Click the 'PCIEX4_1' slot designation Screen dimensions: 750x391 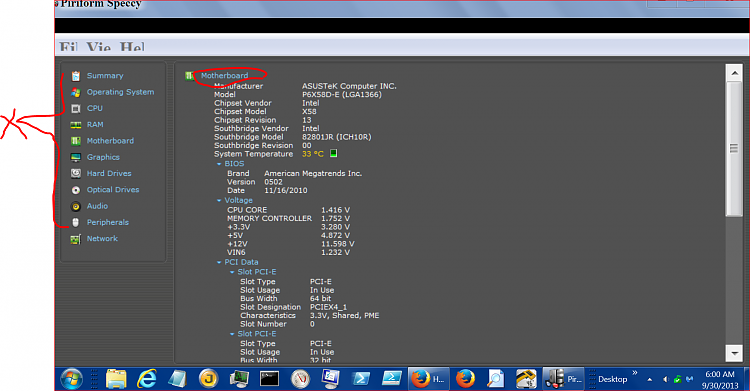pos(329,307)
